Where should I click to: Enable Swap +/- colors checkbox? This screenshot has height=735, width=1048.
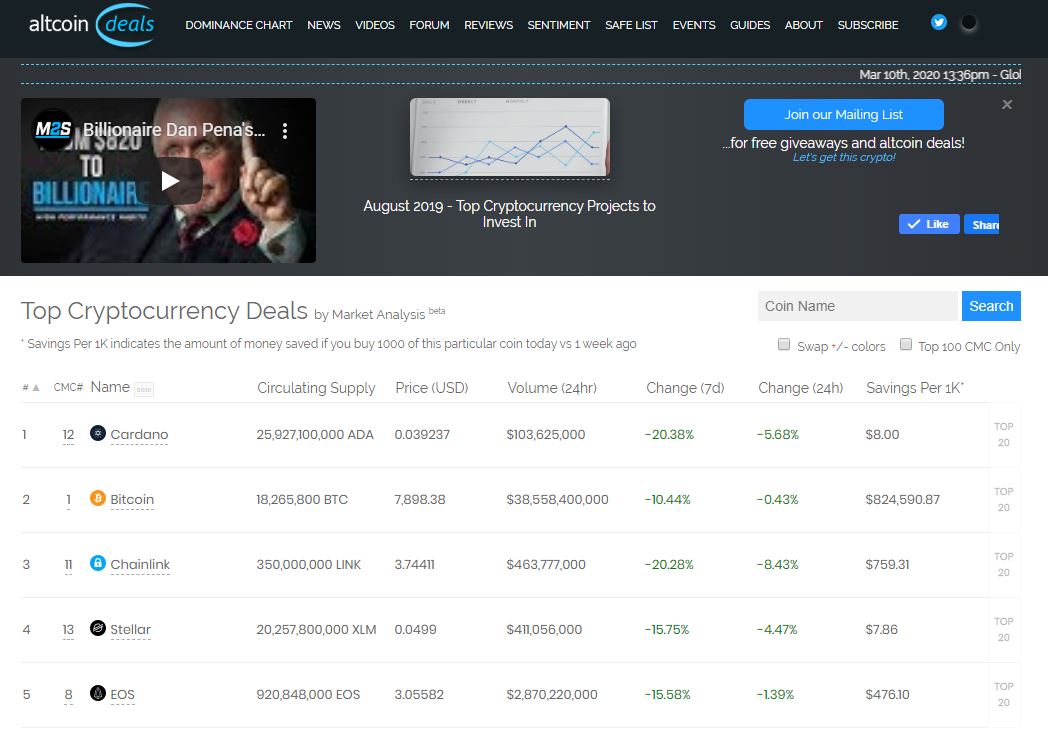click(784, 345)
